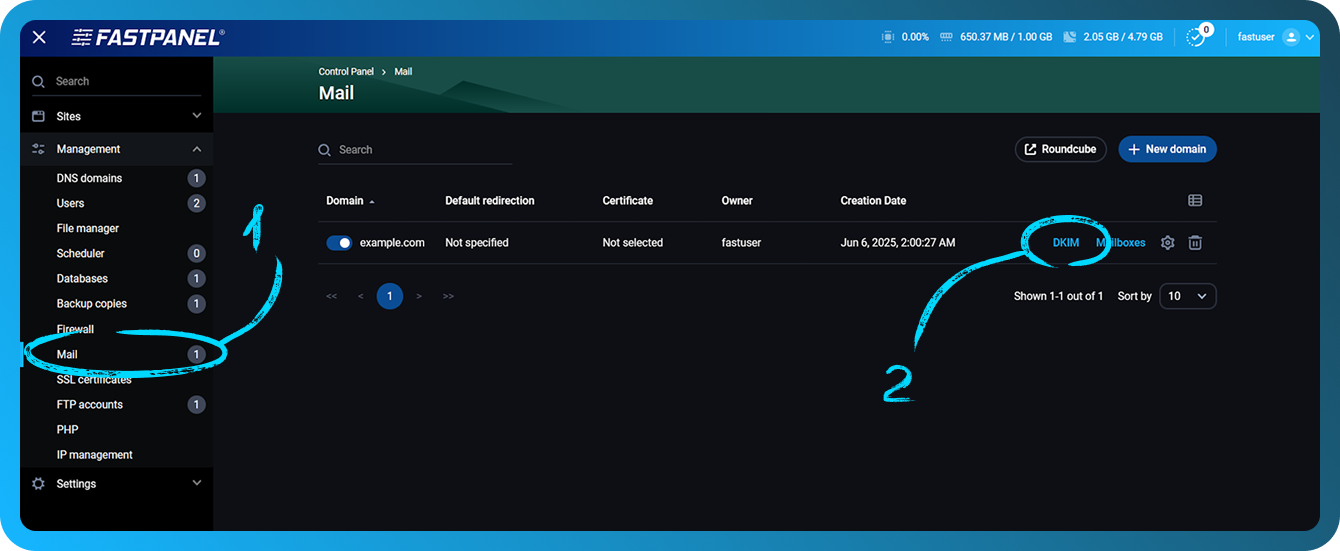1340x551 pixels.
Task: Click the mail domain Search field
Action: pyautogui.click(x=420, y=150)
